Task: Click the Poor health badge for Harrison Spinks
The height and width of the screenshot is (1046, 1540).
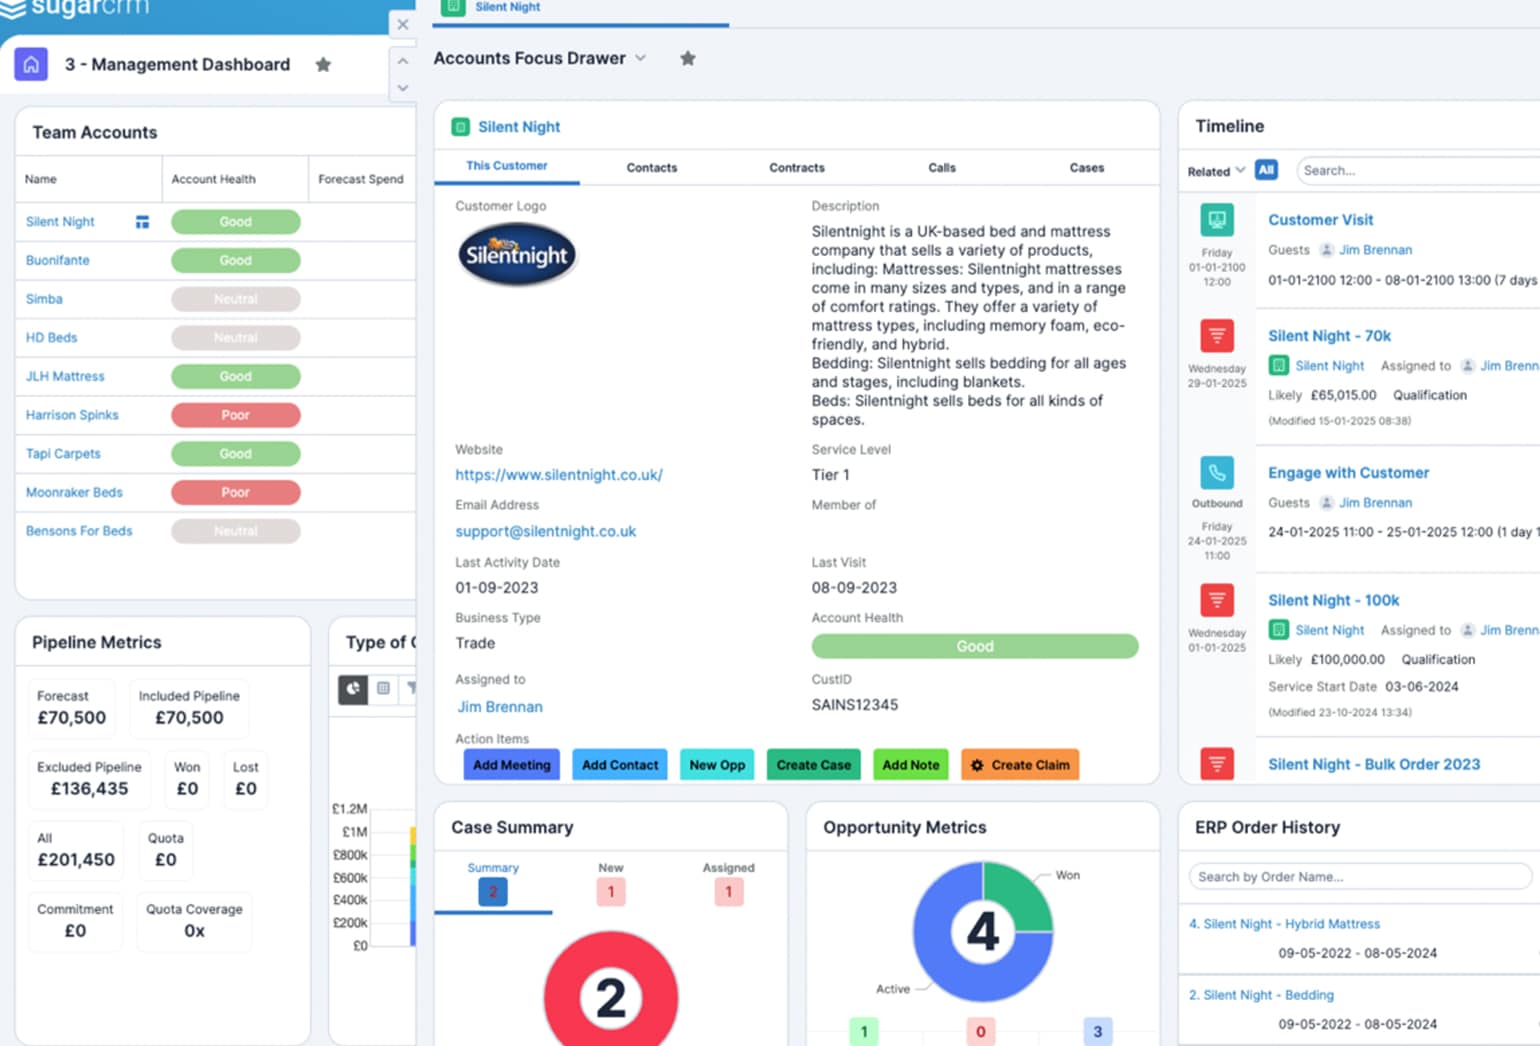Action: pos(236,415)
